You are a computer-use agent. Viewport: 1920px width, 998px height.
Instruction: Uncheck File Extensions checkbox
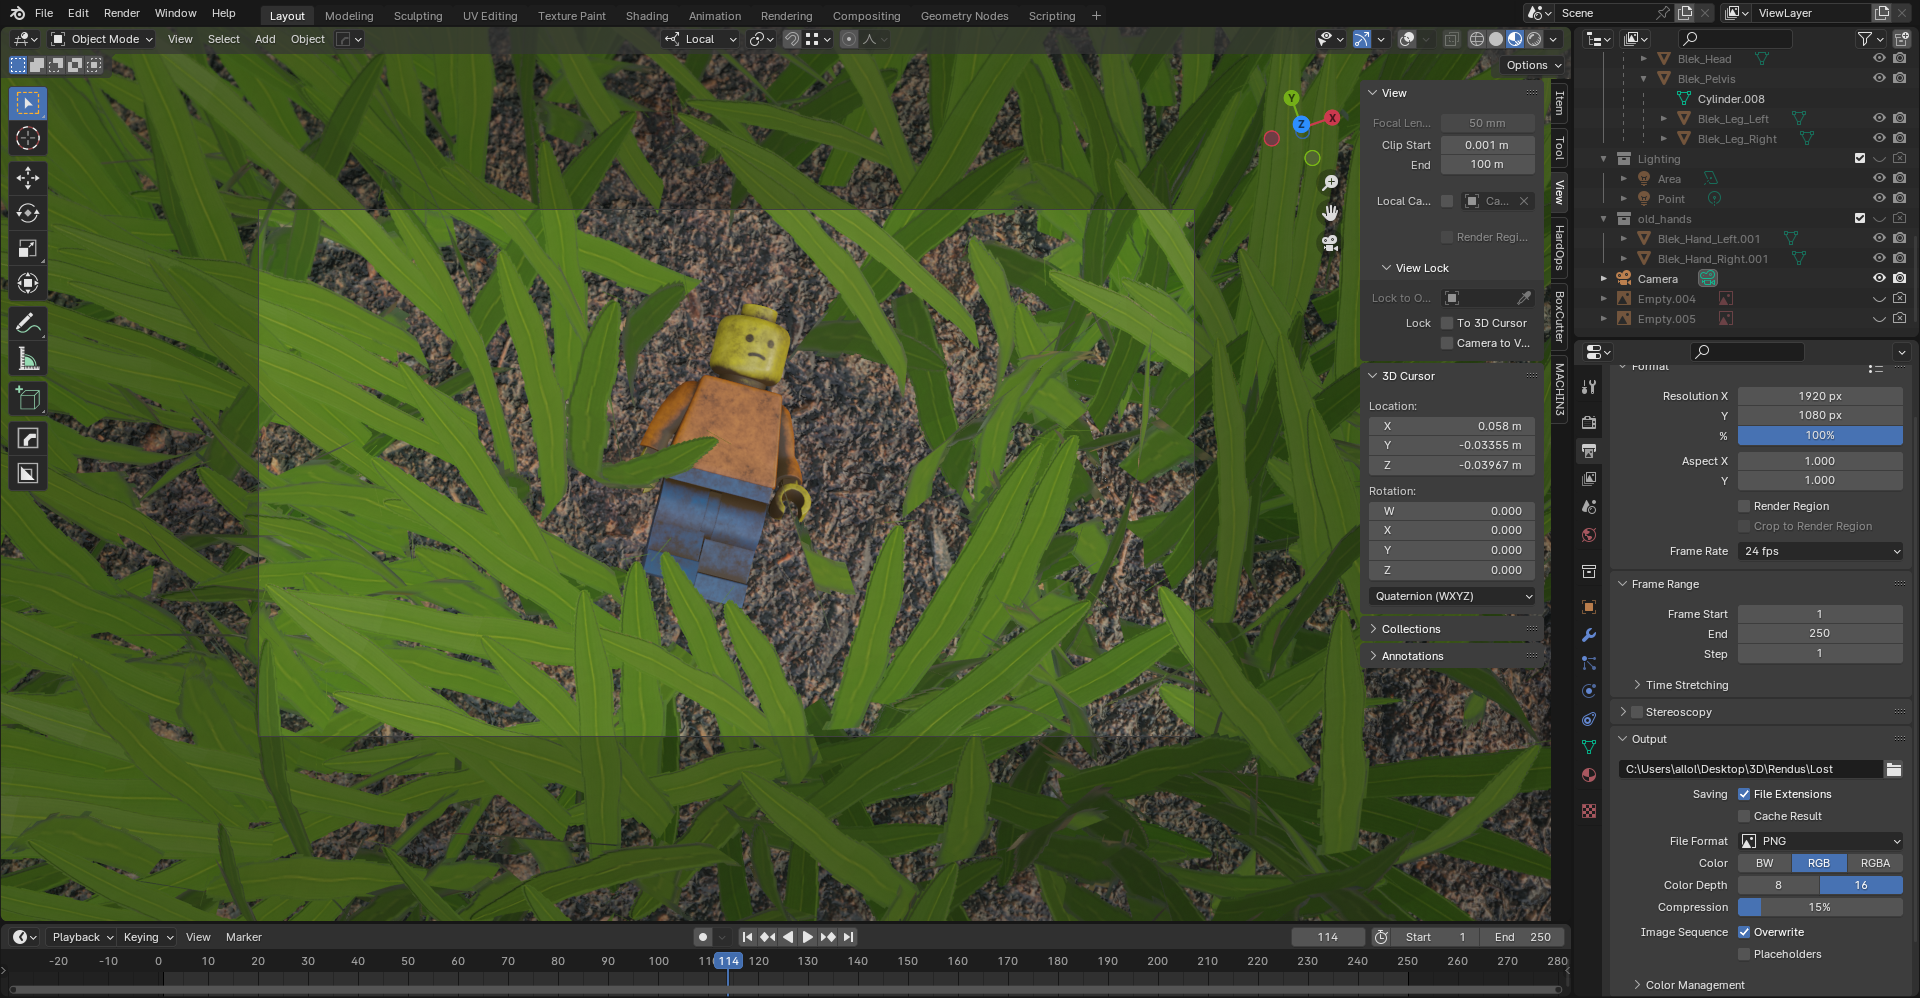[1744, 794]
